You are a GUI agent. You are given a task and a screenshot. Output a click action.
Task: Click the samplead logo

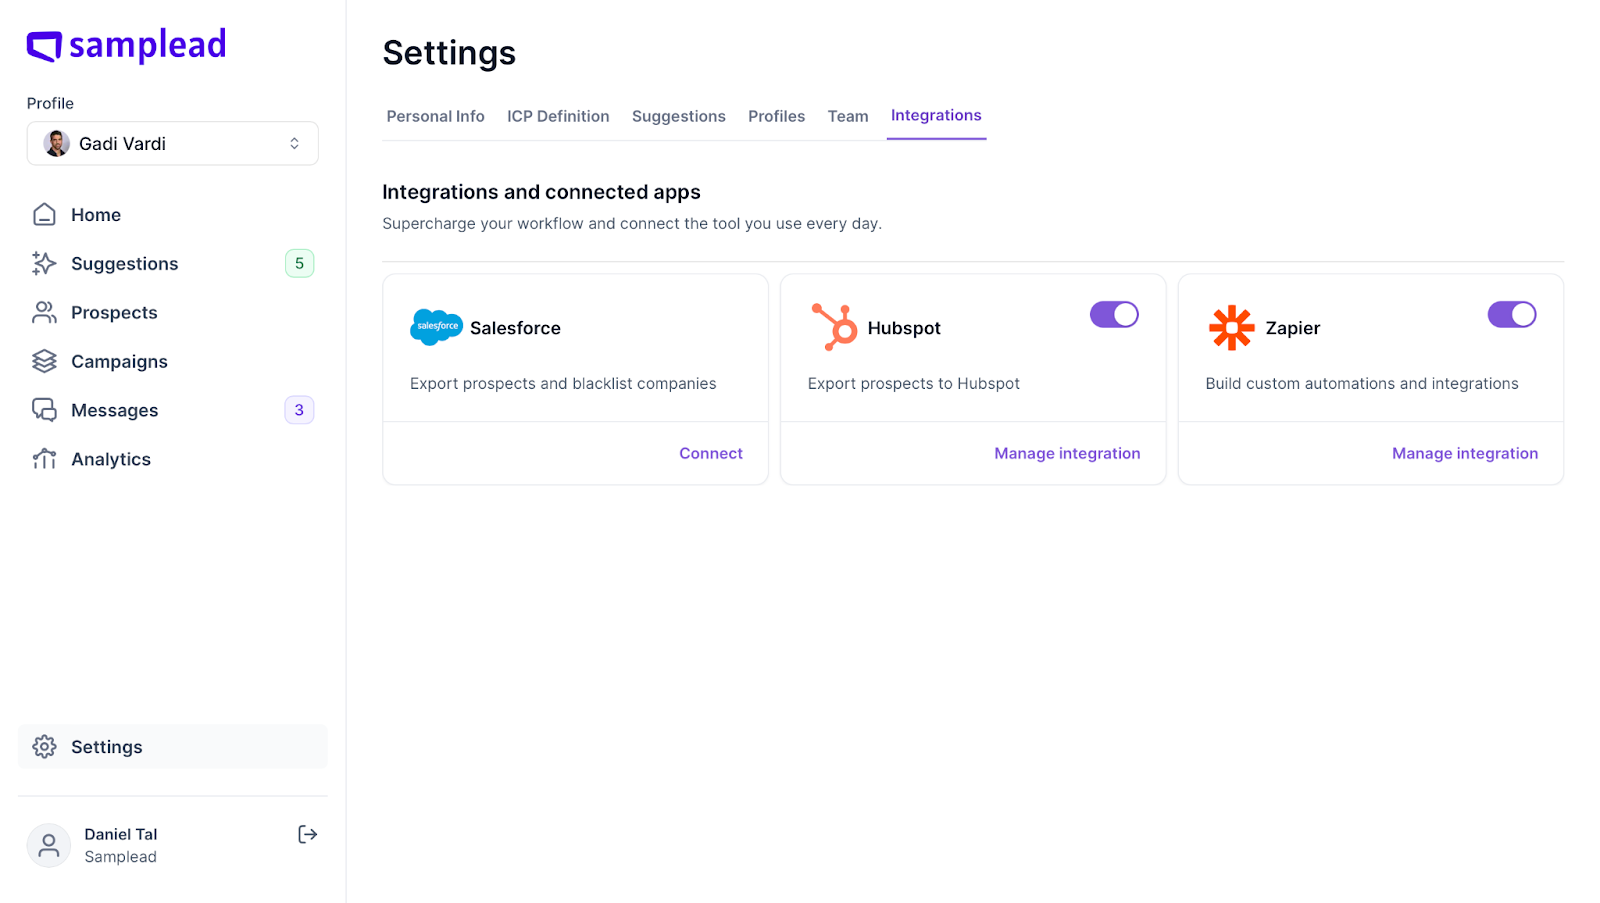tap(126, 45)
